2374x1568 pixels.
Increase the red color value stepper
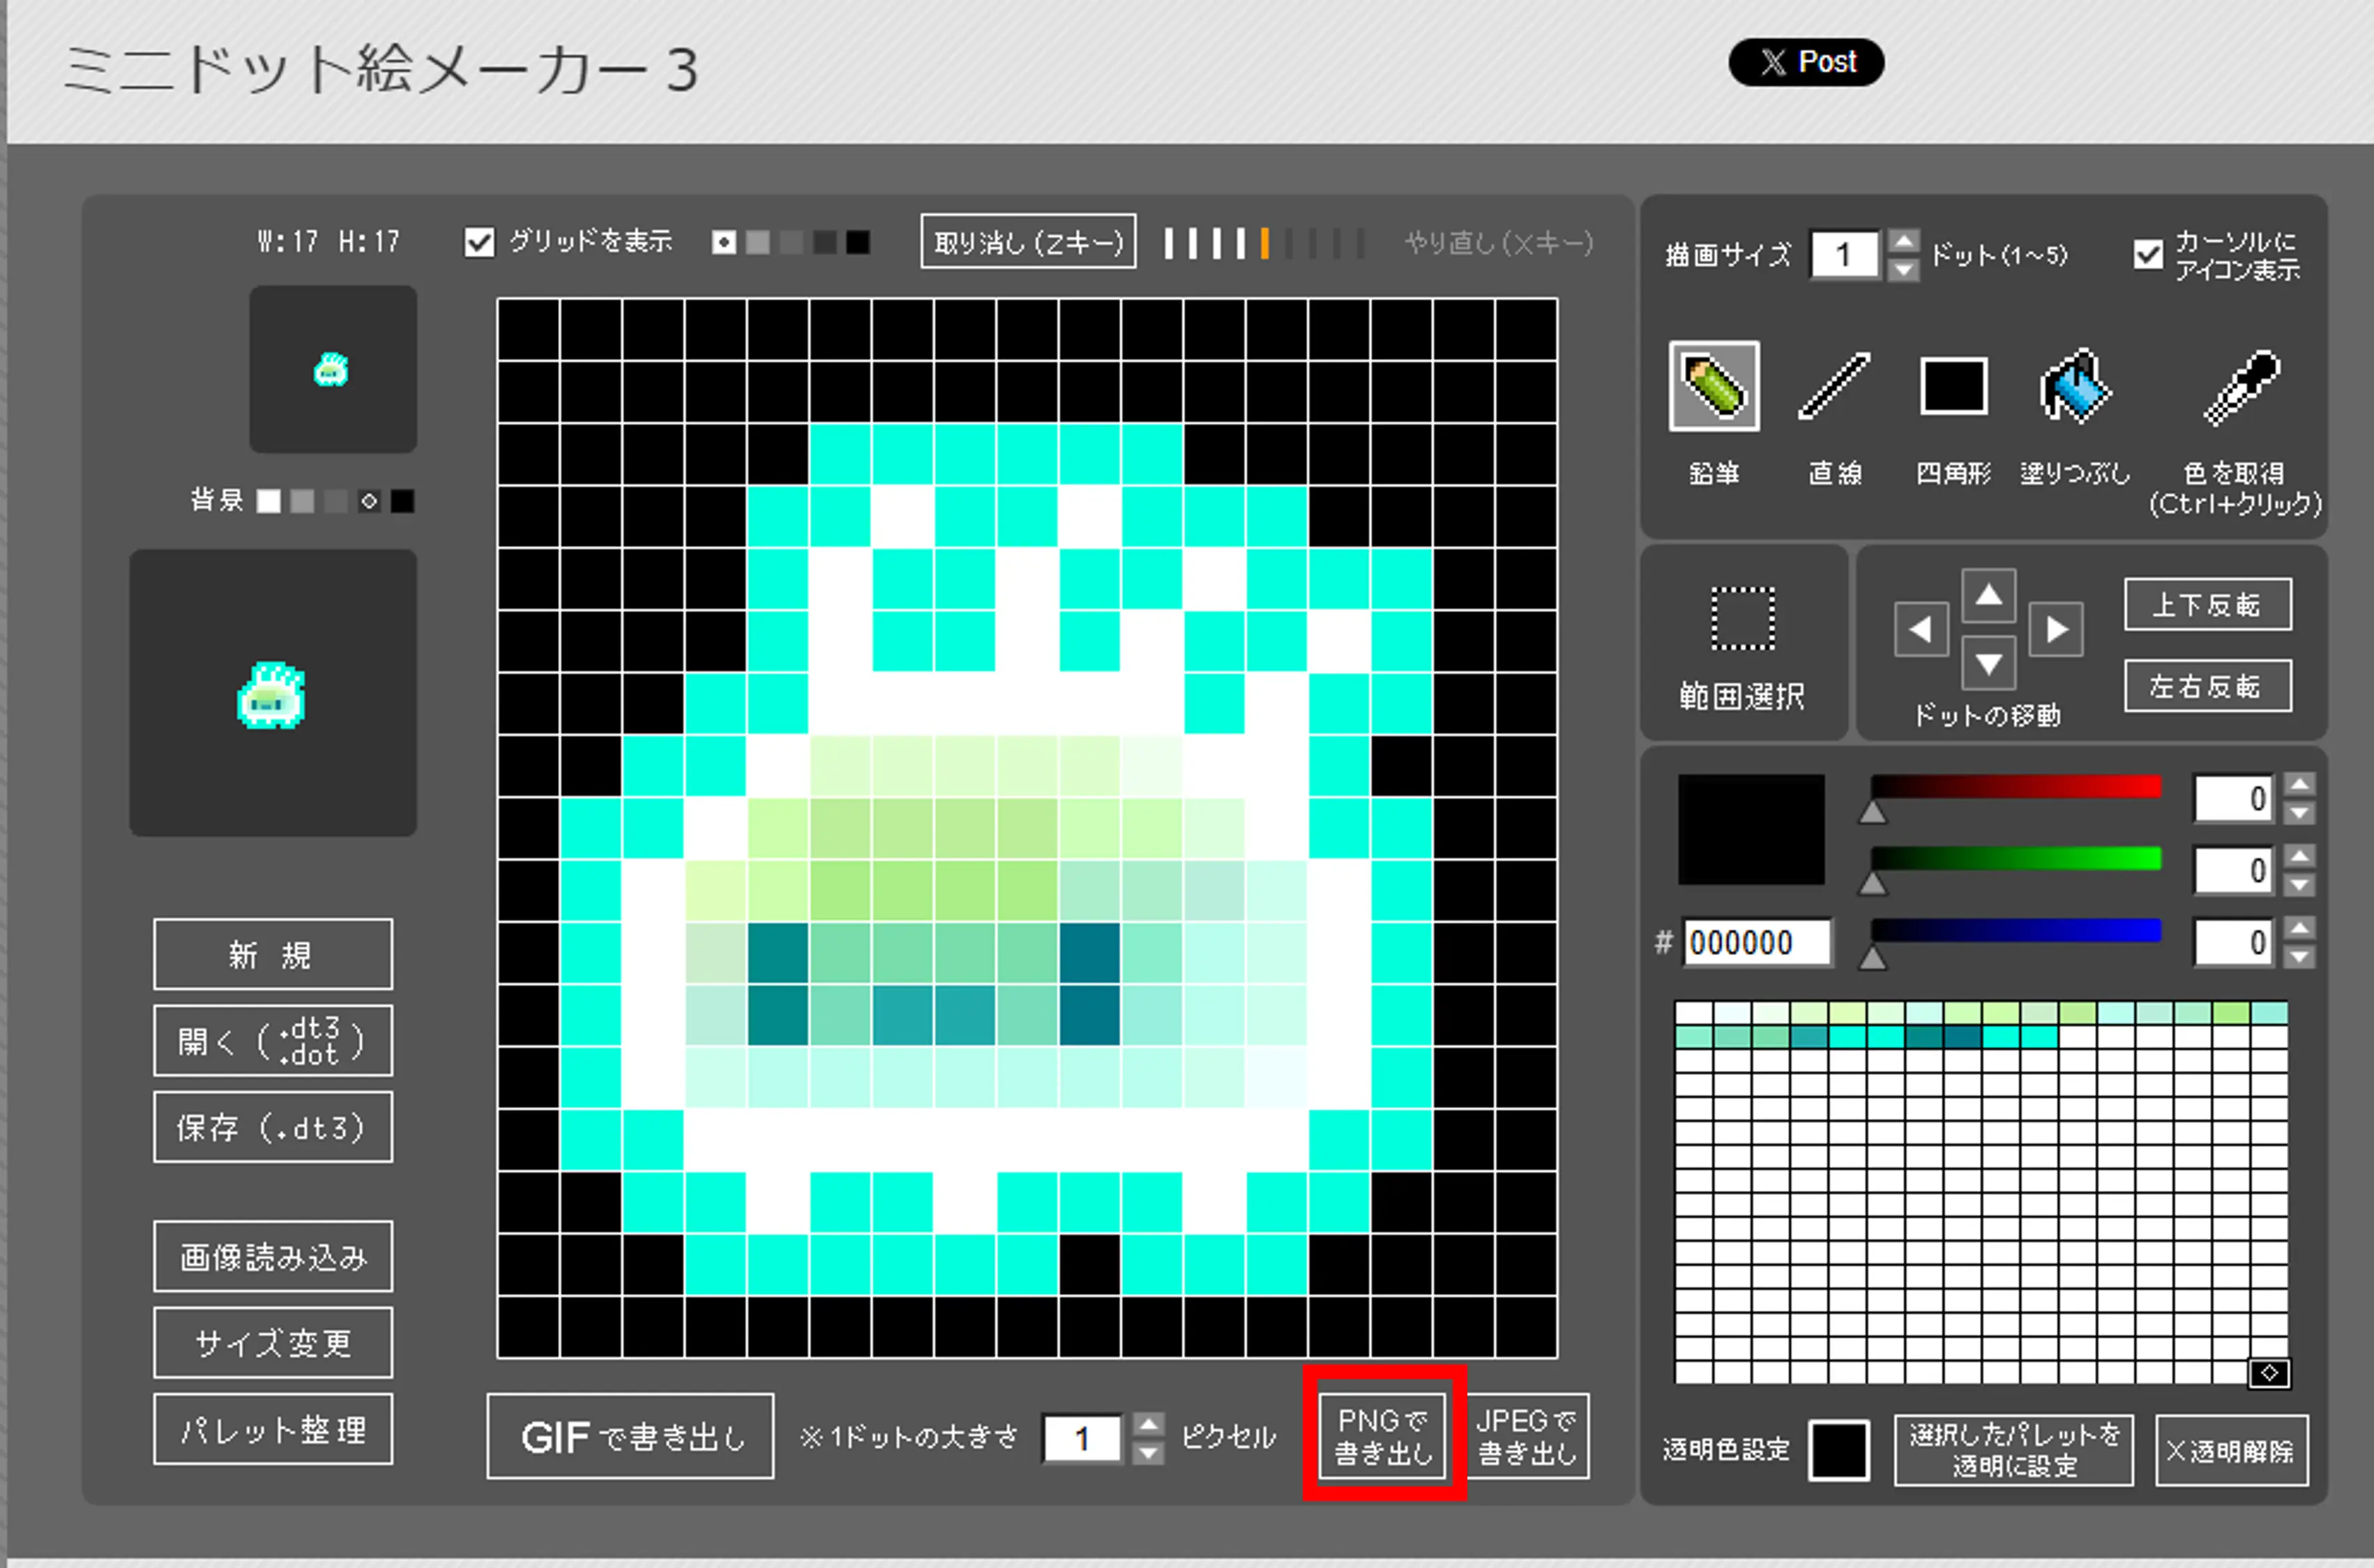[x=2300, y=785]
